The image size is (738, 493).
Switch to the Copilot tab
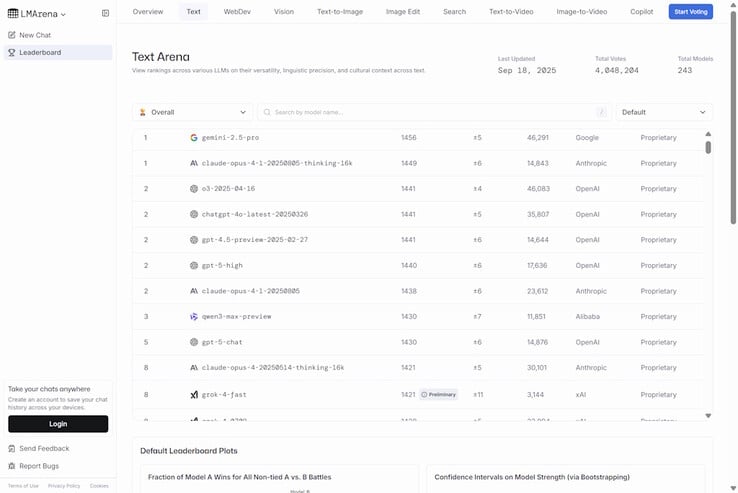[642, 11]
